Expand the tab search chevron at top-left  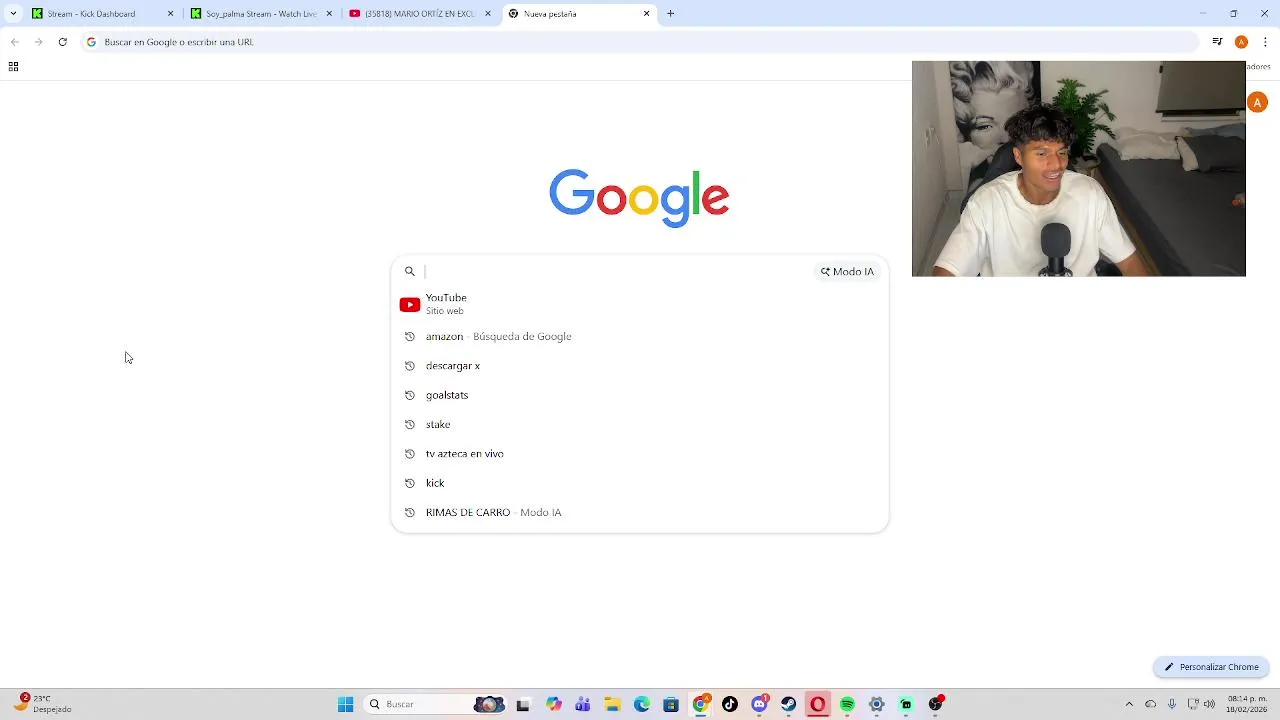[x=13, y=14]
